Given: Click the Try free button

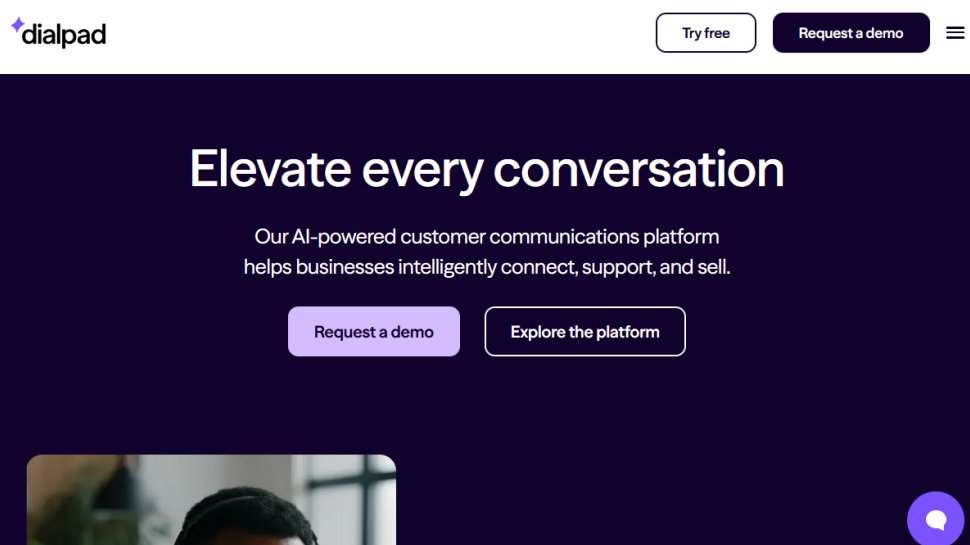Looking at the screenshot, I should 706,33.
